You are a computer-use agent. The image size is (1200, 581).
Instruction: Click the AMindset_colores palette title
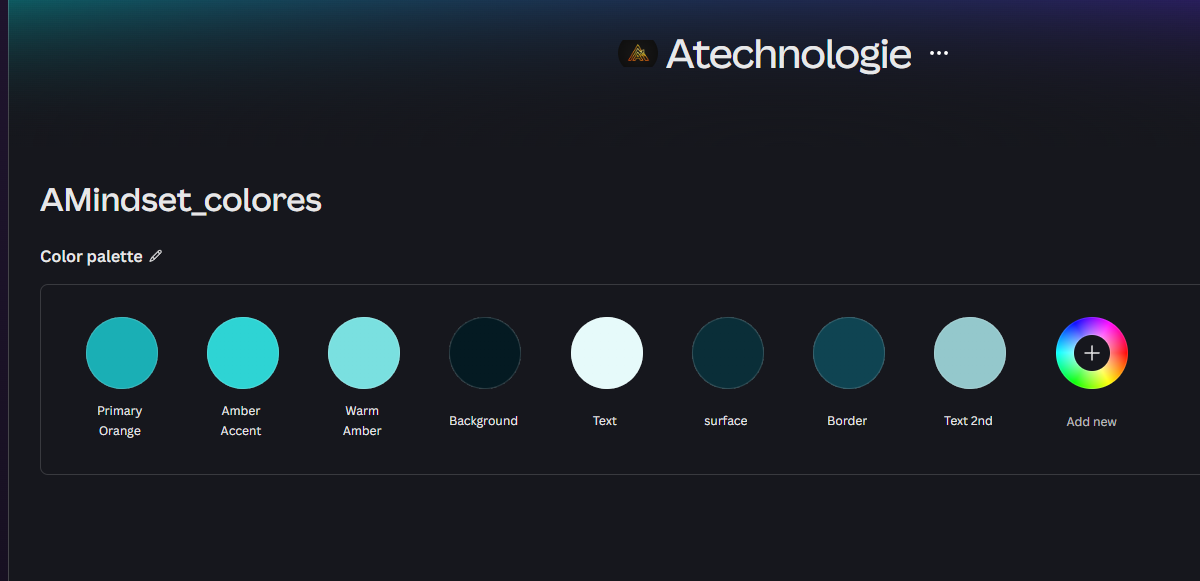180,200
